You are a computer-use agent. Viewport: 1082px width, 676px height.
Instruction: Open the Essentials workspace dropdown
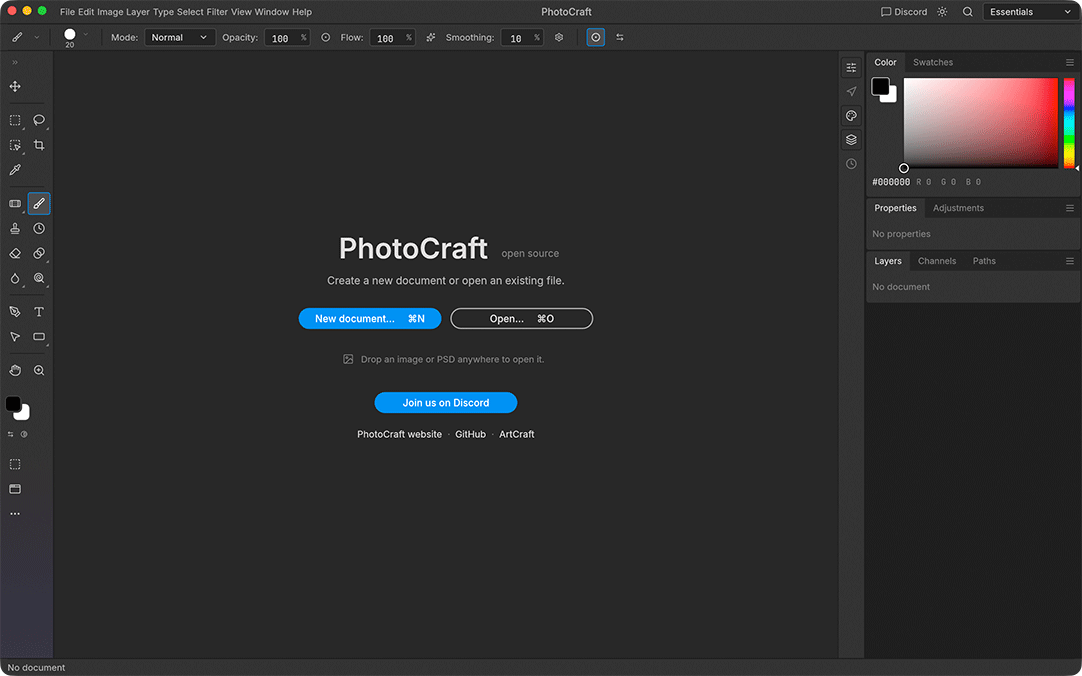click(1031, 12)
